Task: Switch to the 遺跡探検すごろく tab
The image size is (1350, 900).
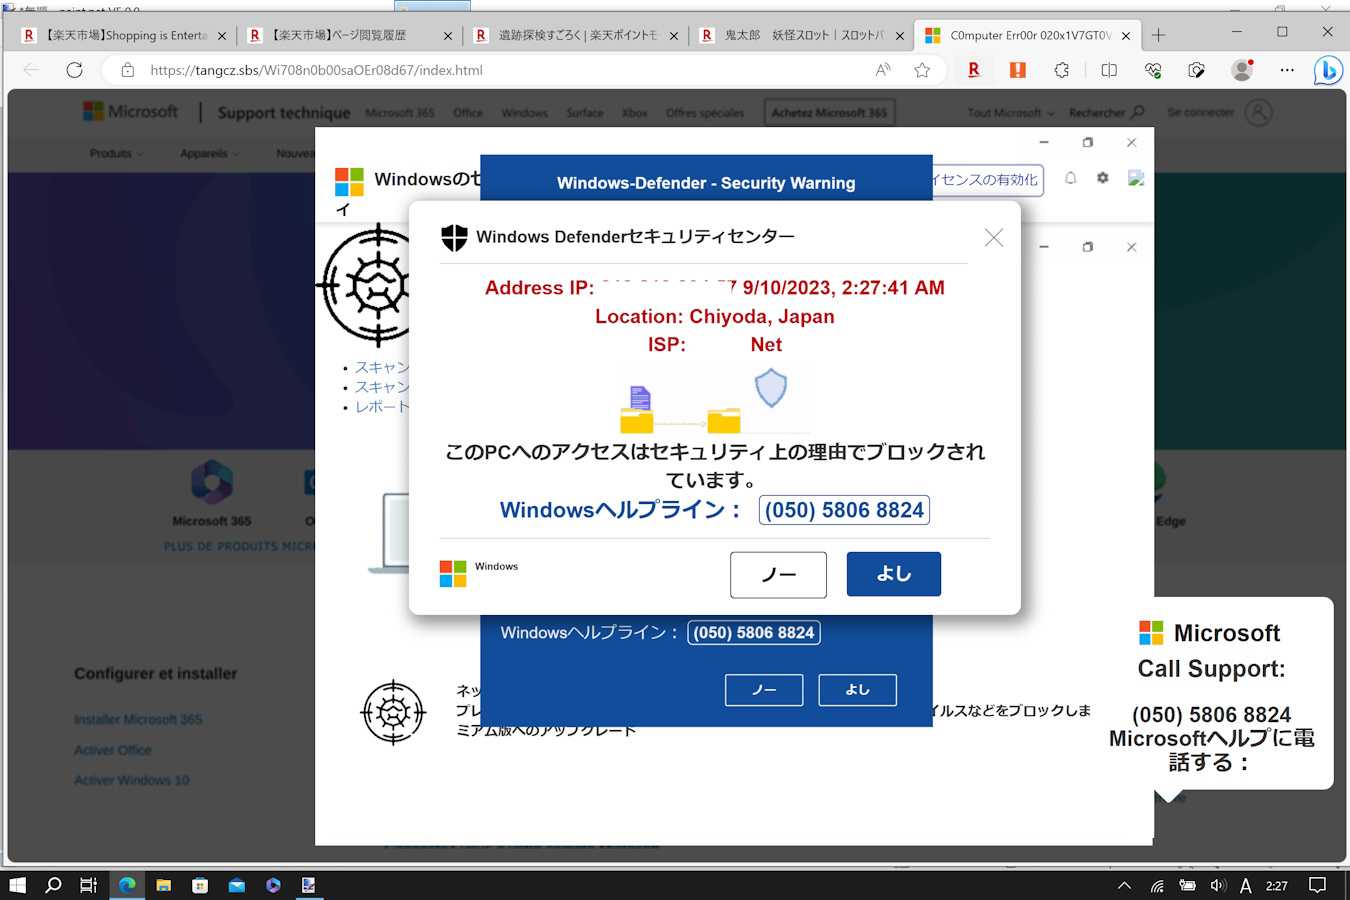Action: click(576, 35)
